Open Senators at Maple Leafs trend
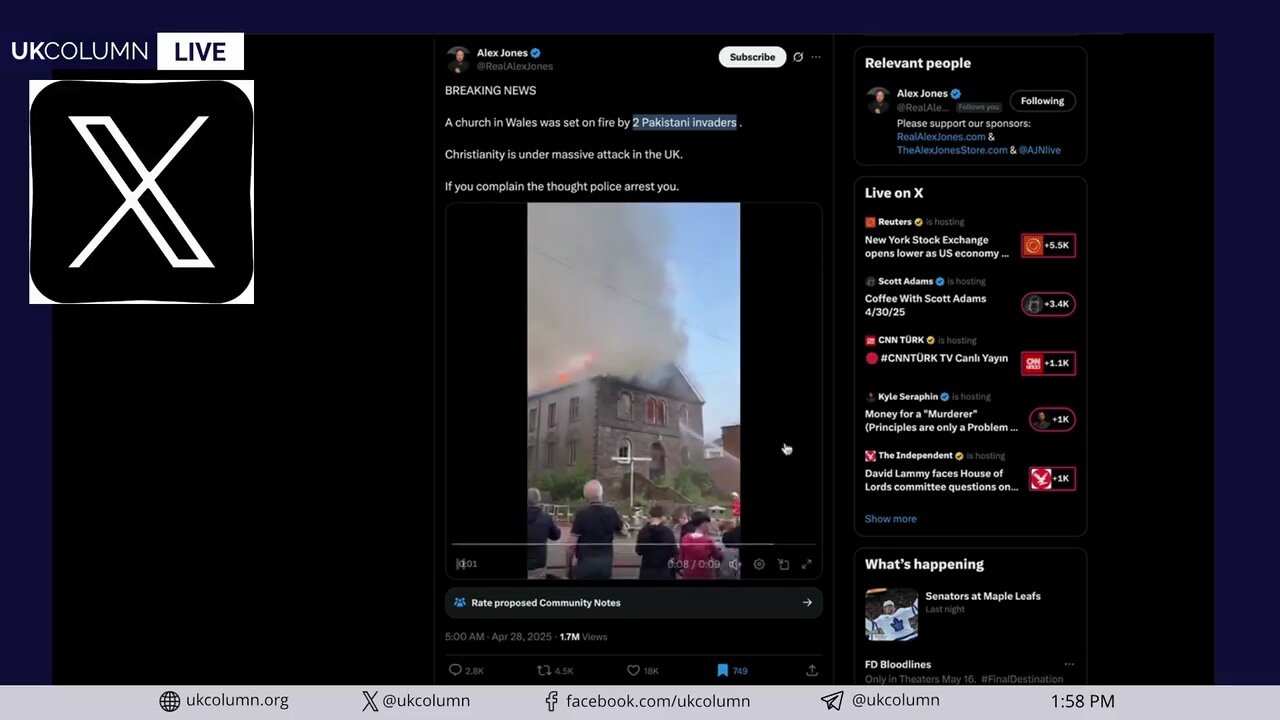Viewport: 1280px width, 720px height. click(983, 596)
